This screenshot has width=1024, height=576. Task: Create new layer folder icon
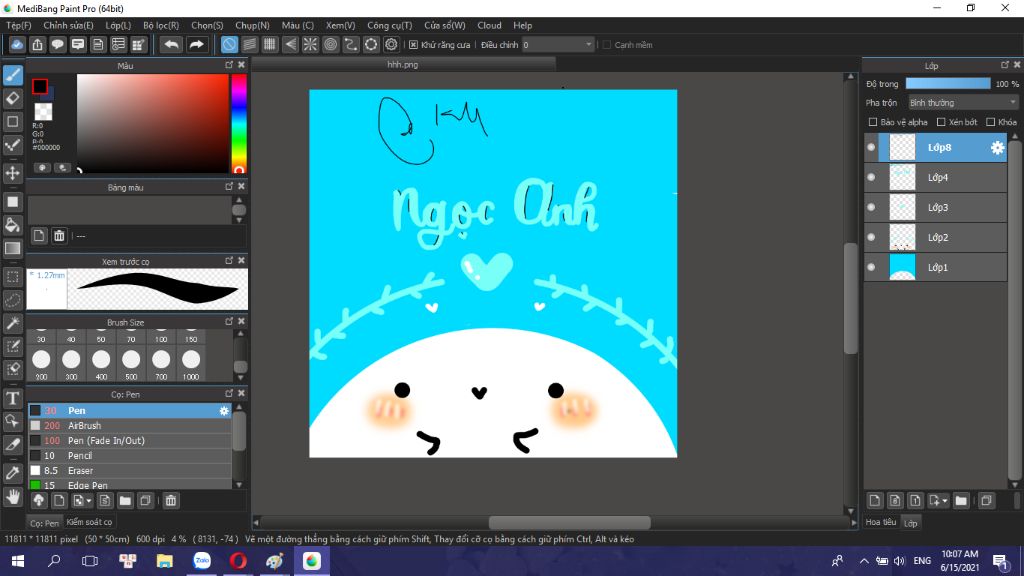(x=961, y=501)
